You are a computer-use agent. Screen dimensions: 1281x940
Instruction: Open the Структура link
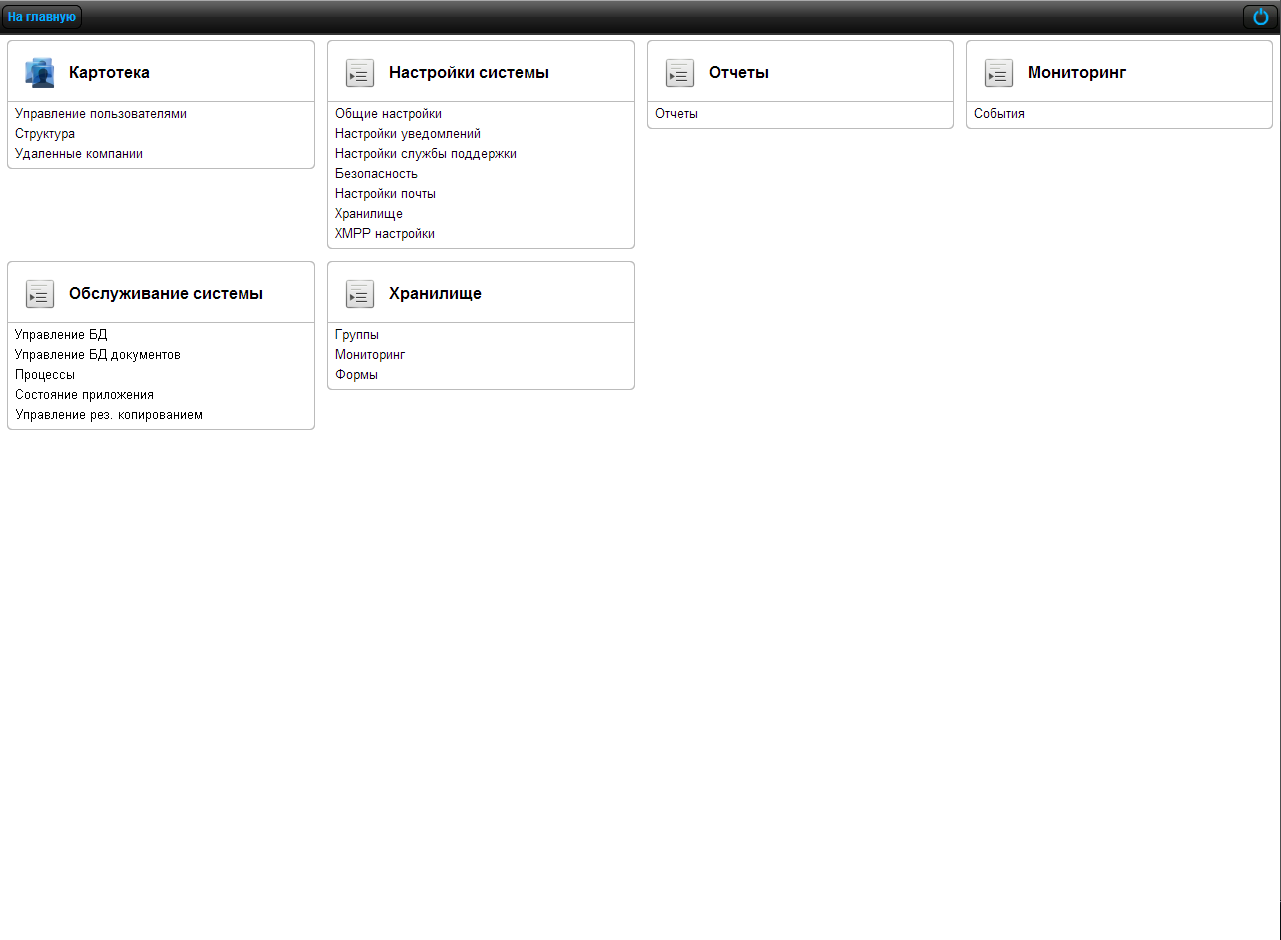pos(45,134)
